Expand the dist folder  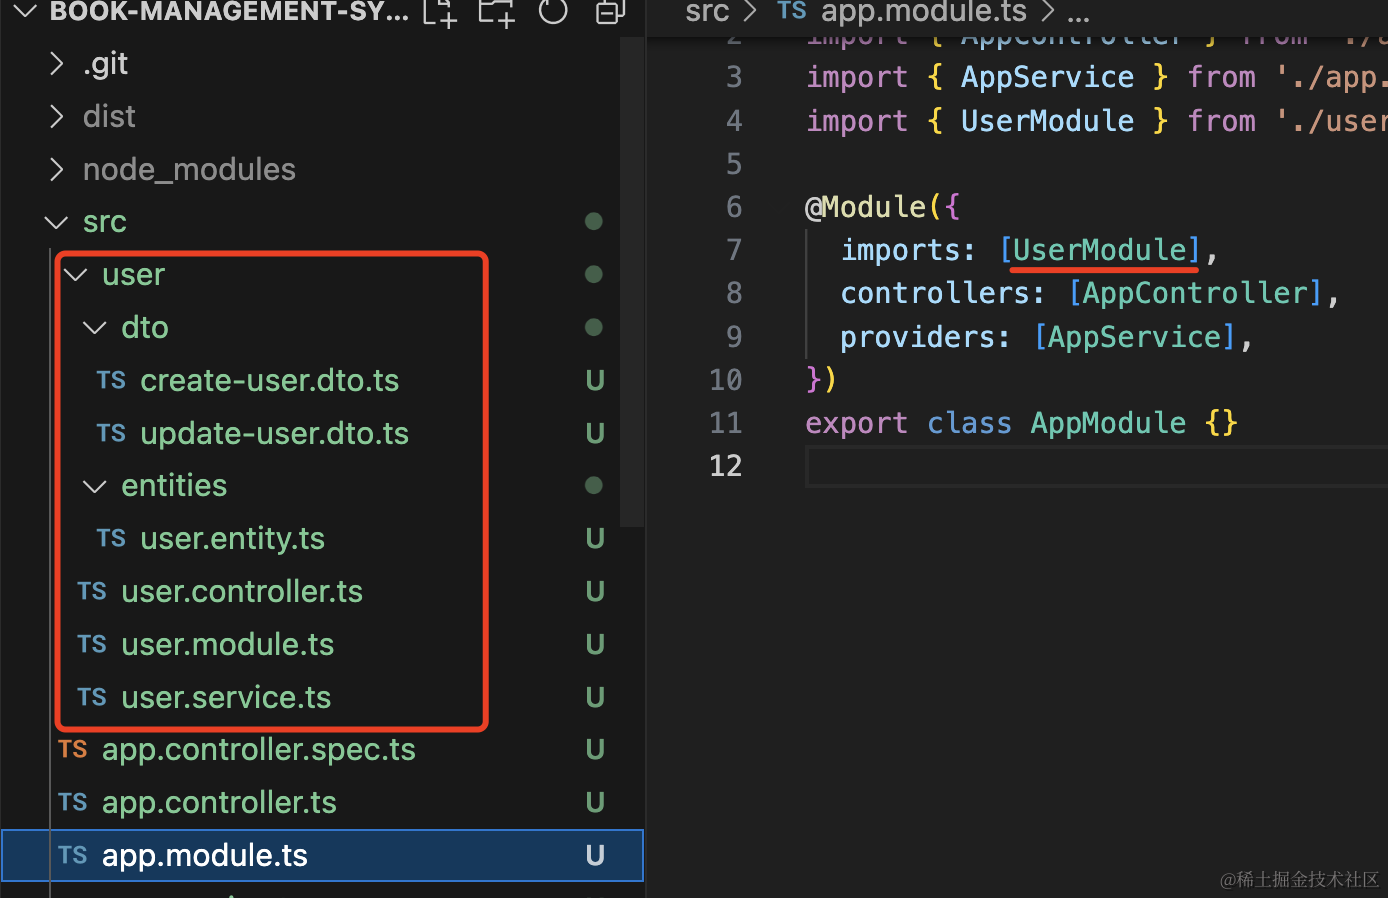click(x=57, y=117)
